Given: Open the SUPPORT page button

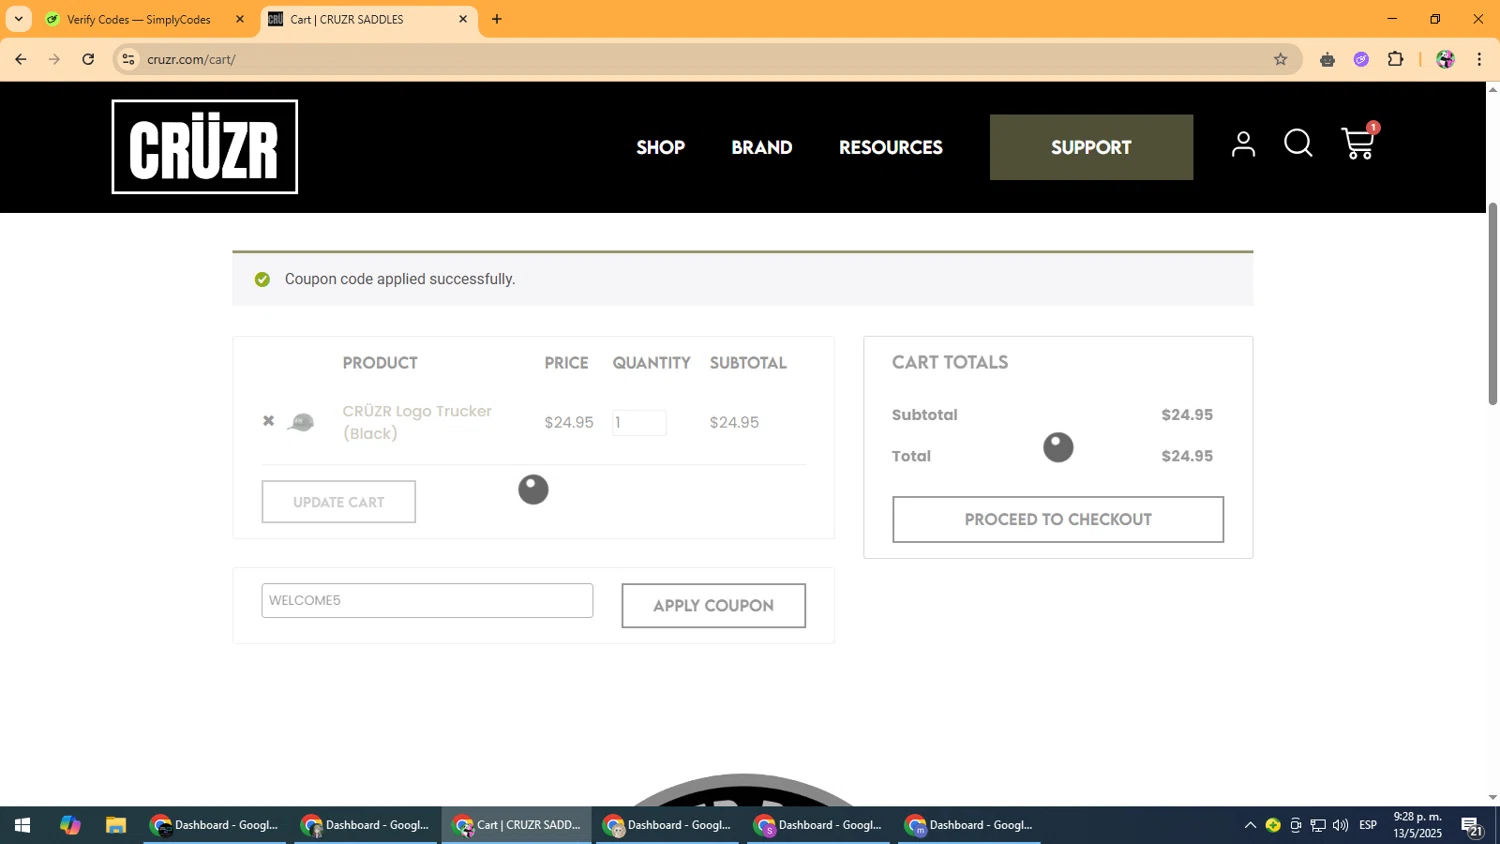Looking at the screenshot, I should 1091,147.
